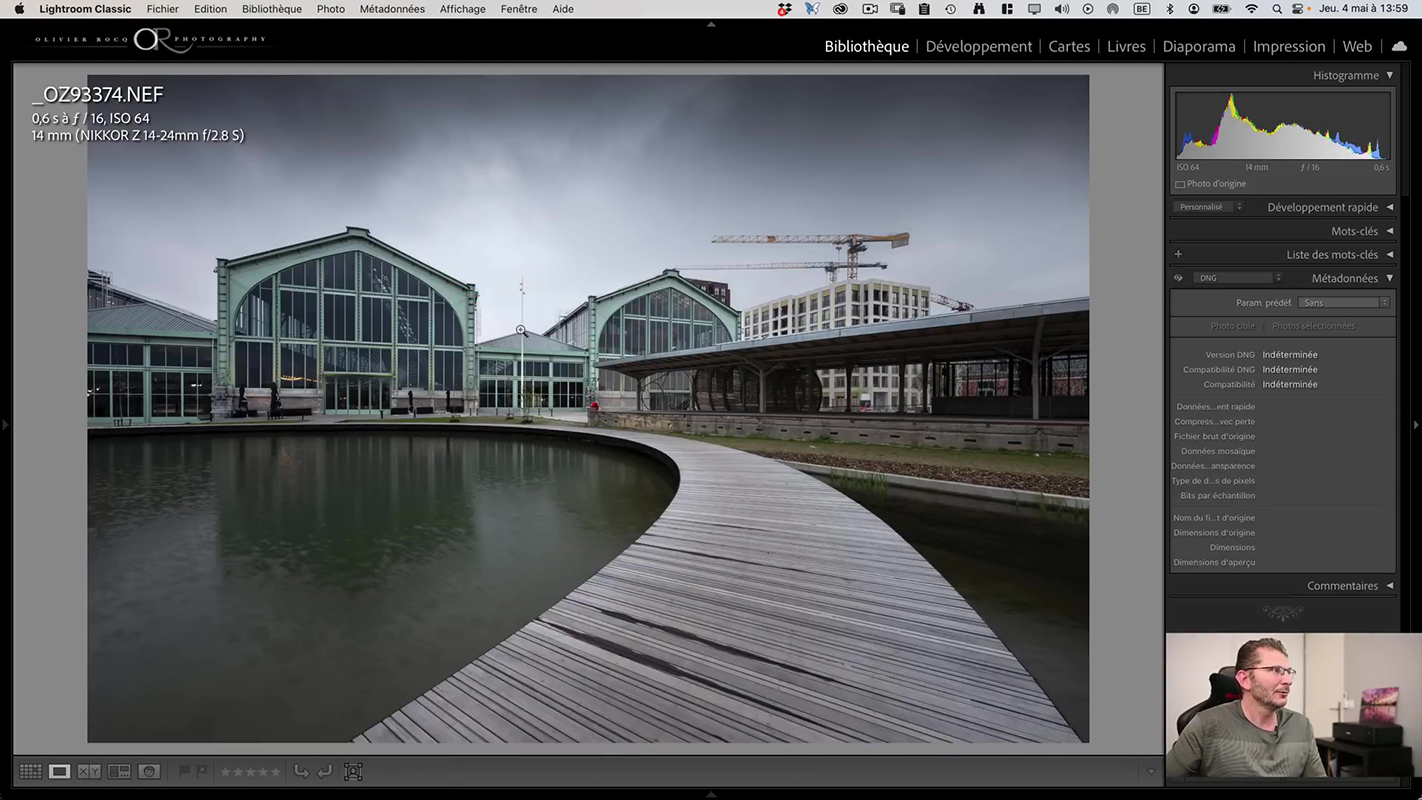Screen dimensions: 1422x800
Task: Expand the Développement rapide panel
Action: point(1389,207)
